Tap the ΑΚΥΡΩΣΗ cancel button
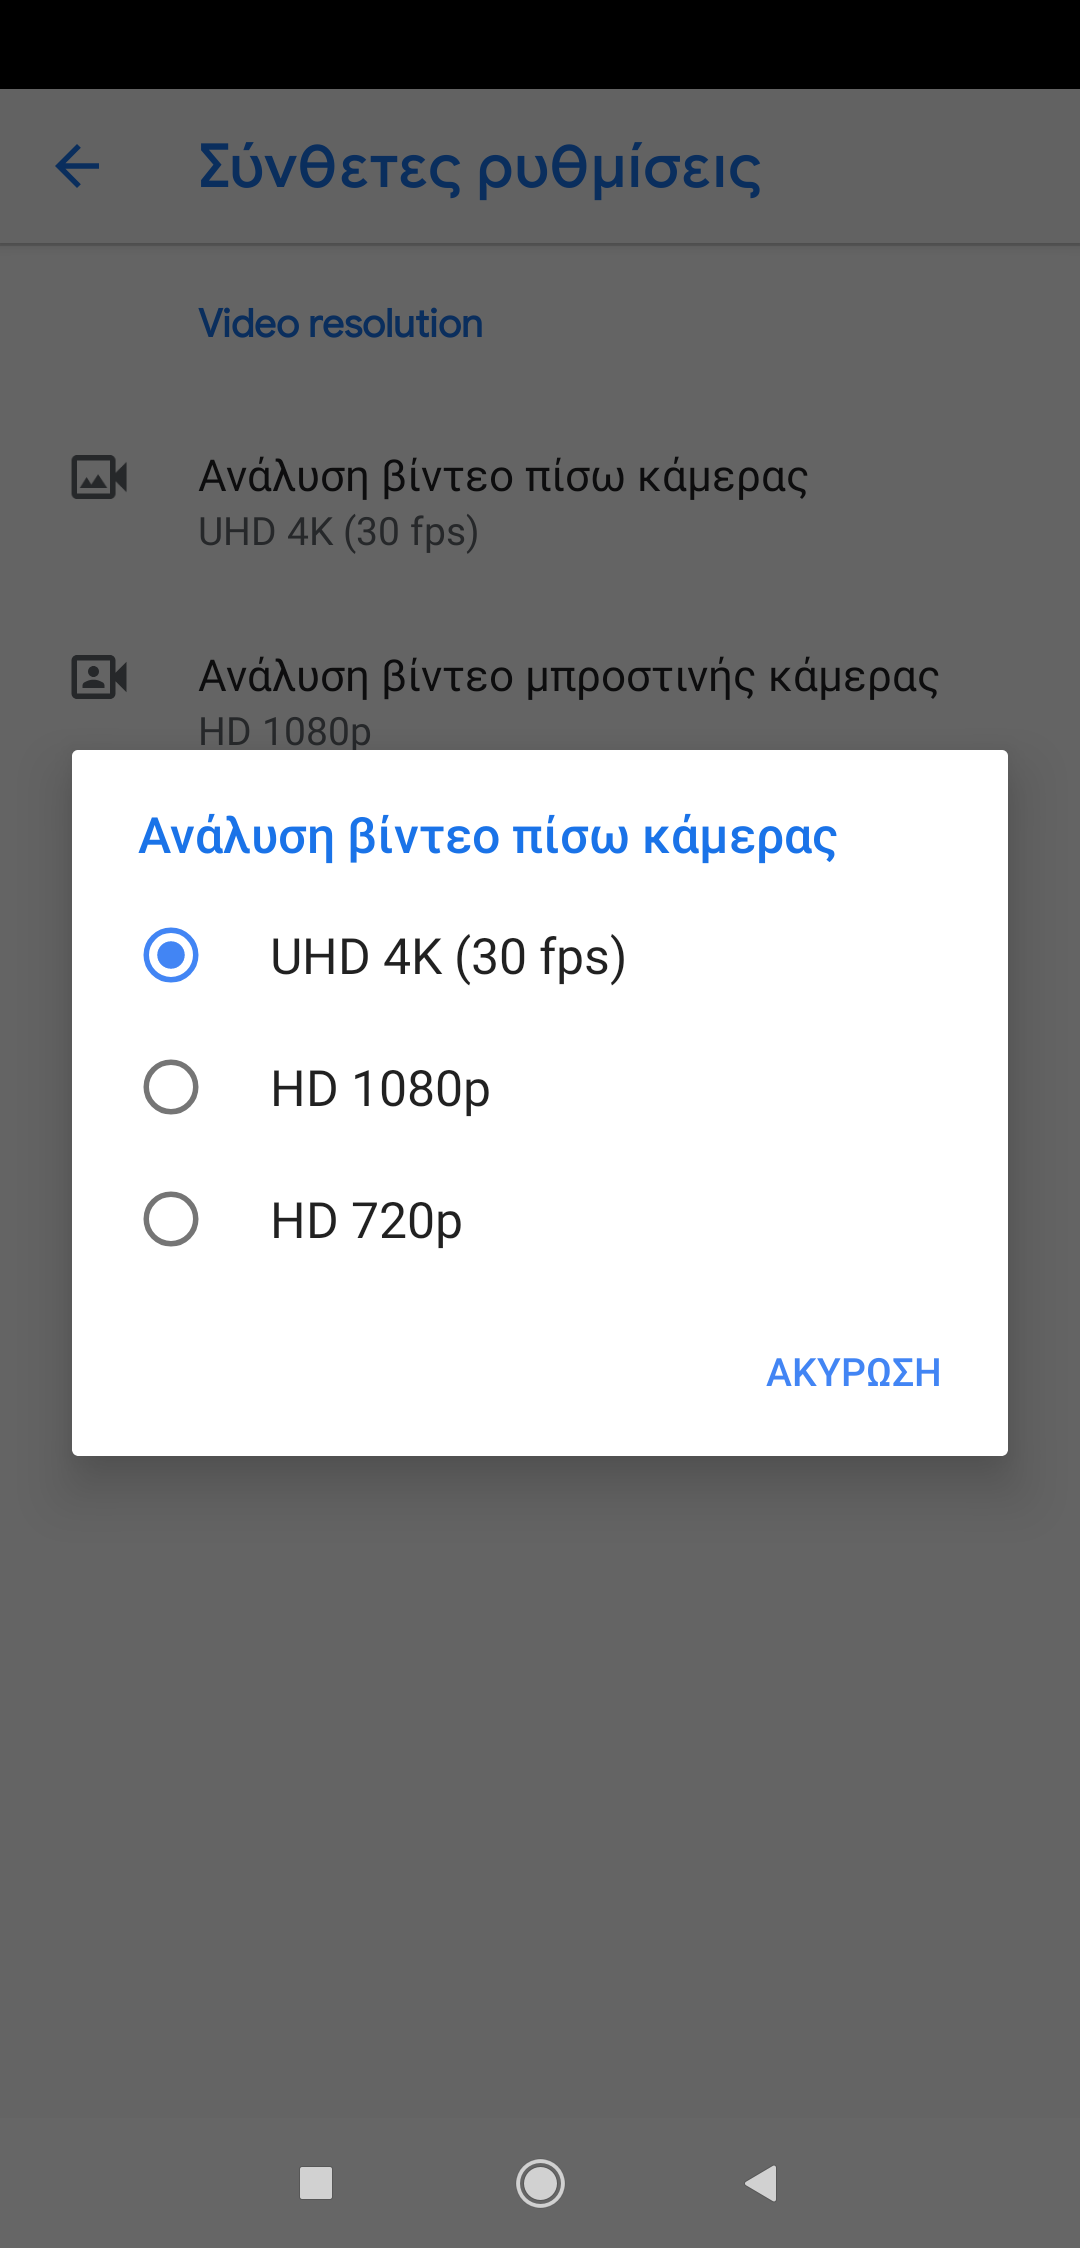The height and width of the screenshot is (2248, 1080). pos(853,1372)
